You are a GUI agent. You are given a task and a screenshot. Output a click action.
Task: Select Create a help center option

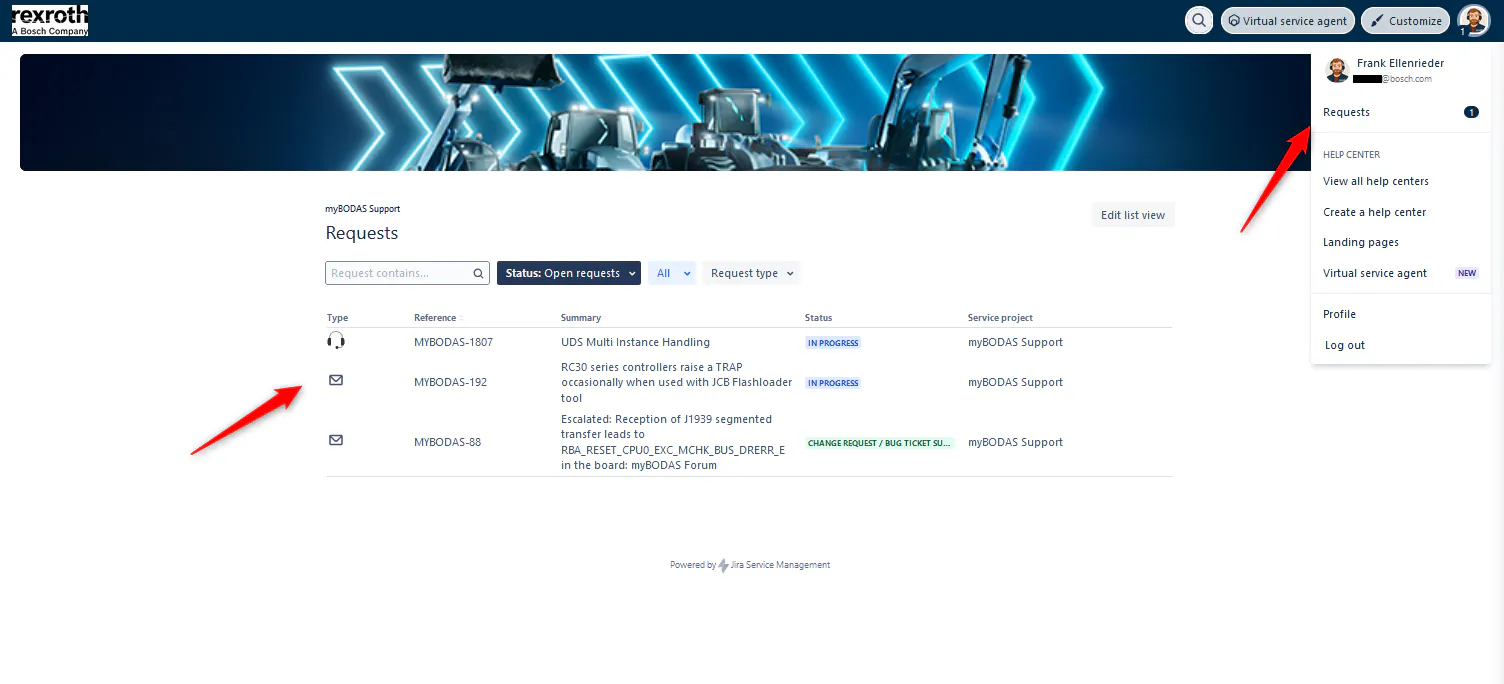tap(1374, 212)
